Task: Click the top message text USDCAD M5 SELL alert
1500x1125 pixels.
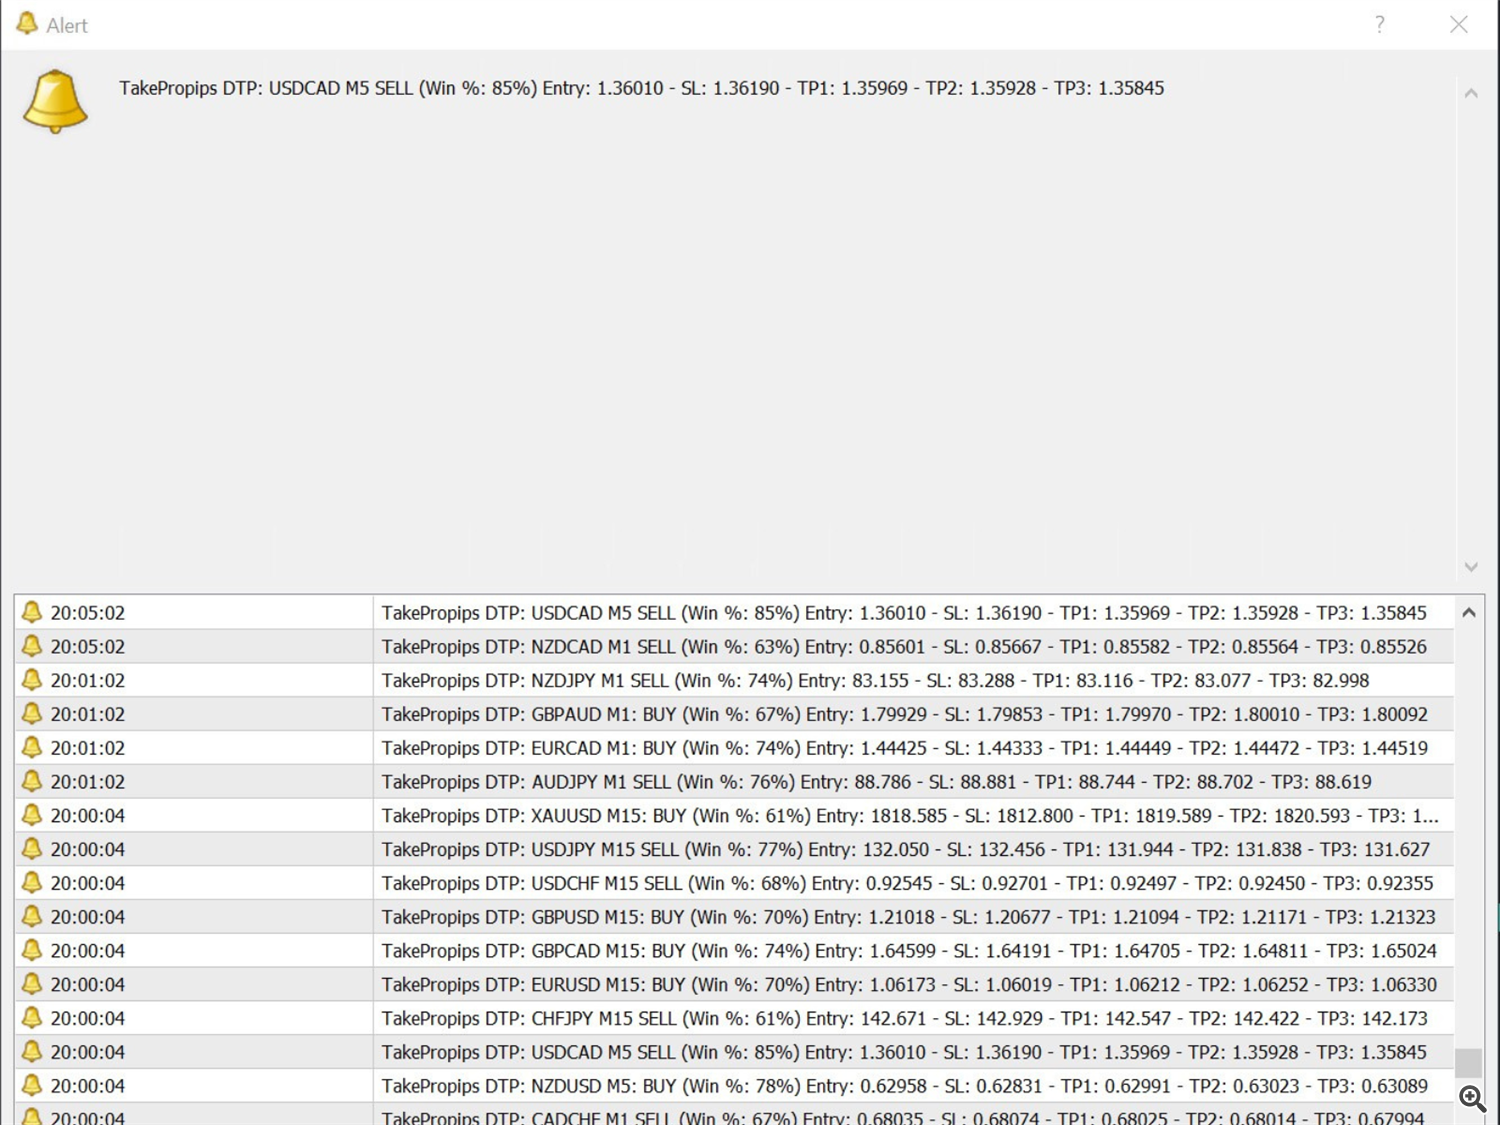Action: (x=641, y=88)
